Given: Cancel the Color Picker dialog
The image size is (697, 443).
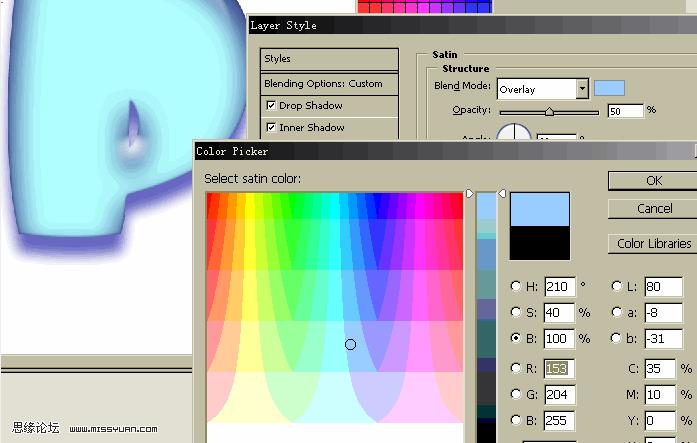Looking at the screenshot, I should click(x=653, y=209).
